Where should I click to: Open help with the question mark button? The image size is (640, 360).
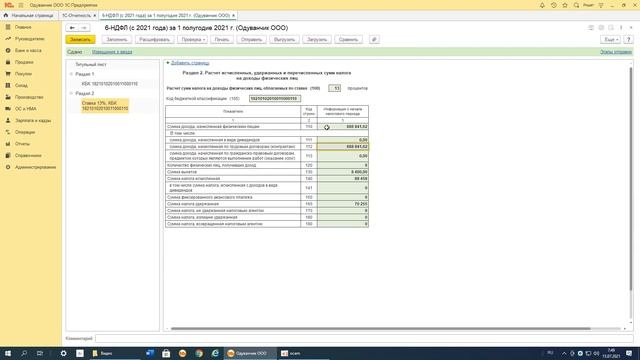629,40
